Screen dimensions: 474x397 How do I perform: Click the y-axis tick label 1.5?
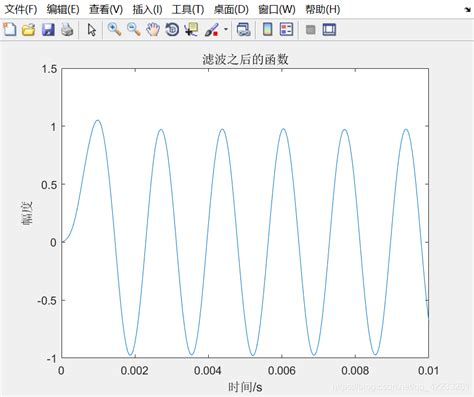pyautogui.click(x=49, y=69)
